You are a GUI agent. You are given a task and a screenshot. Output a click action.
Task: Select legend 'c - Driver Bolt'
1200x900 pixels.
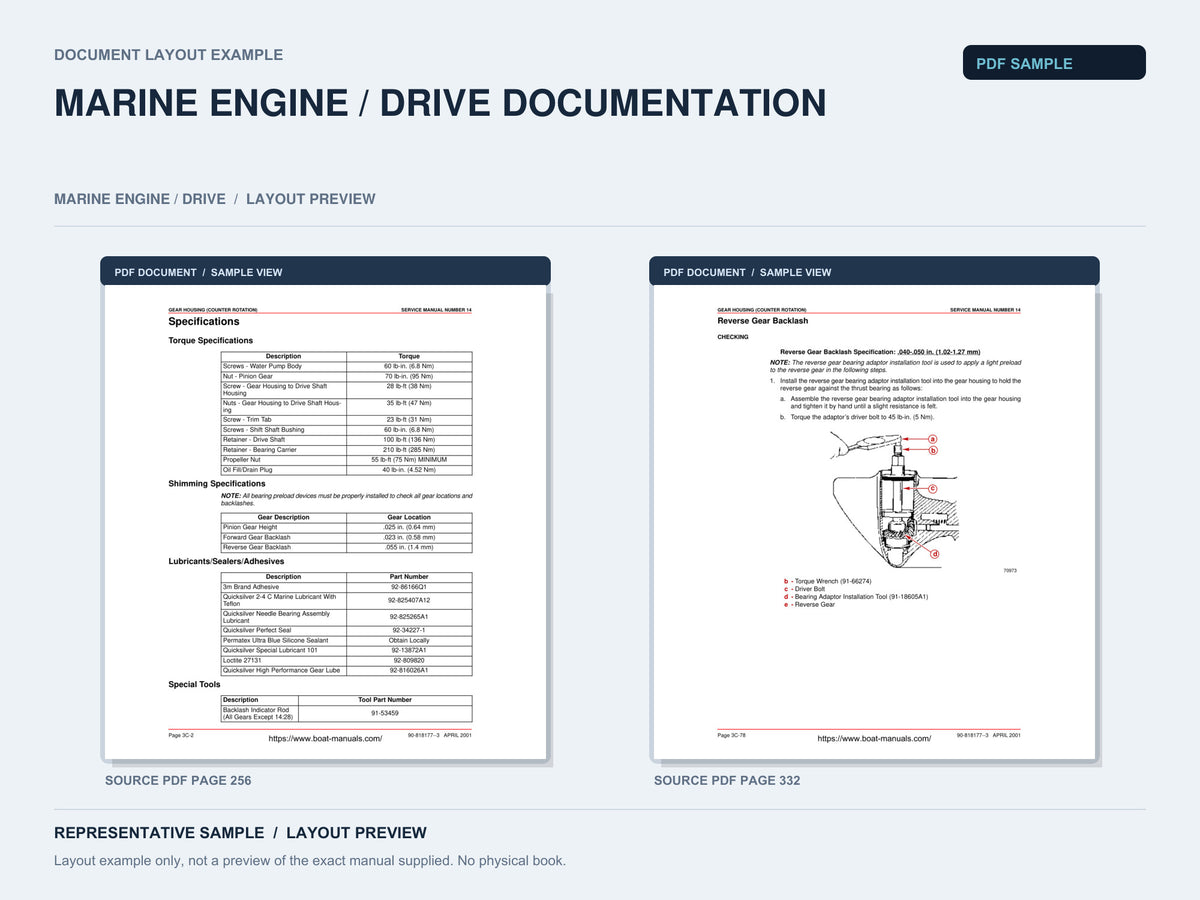coord(805,589)
